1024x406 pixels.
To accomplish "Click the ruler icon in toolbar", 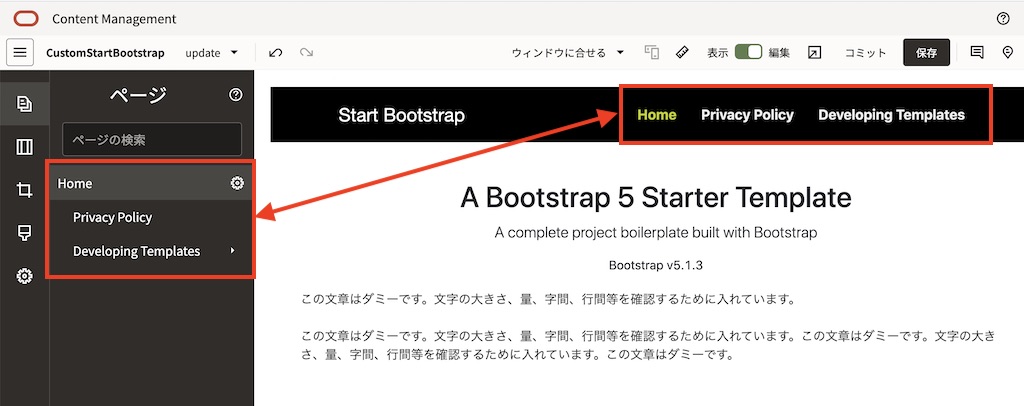I will pos(682,52).
